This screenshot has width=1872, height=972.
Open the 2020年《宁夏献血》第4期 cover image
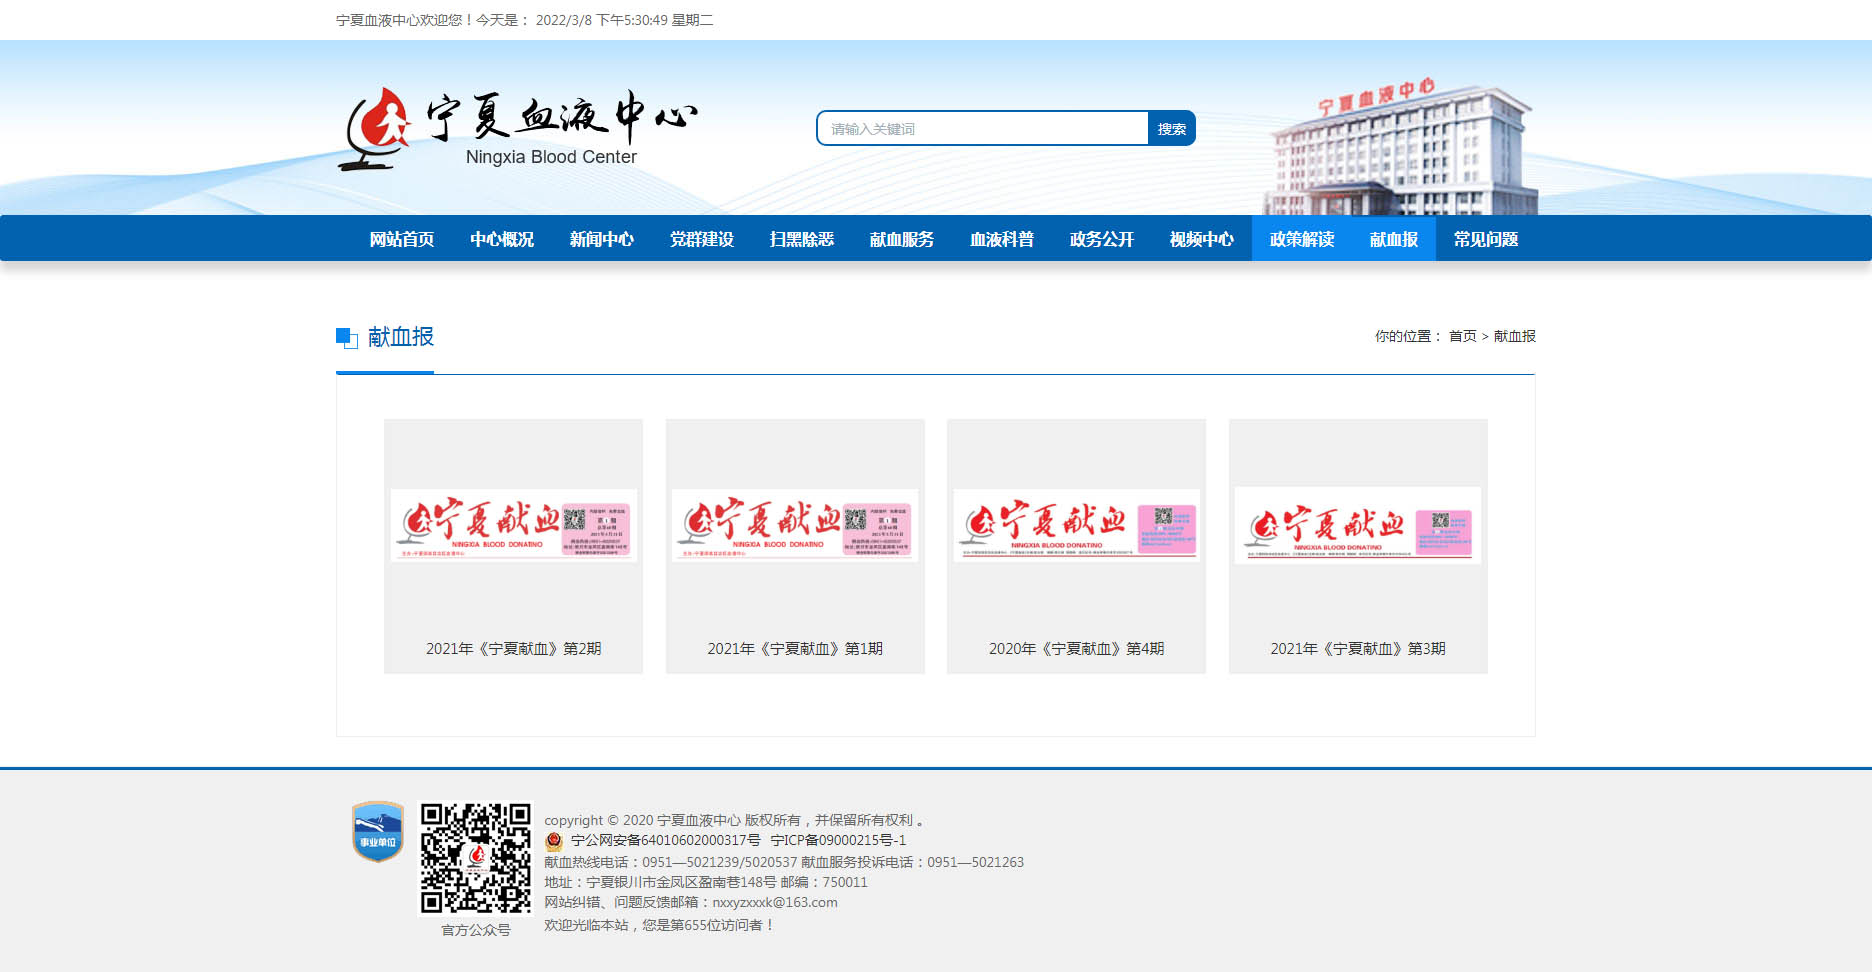1076,525
